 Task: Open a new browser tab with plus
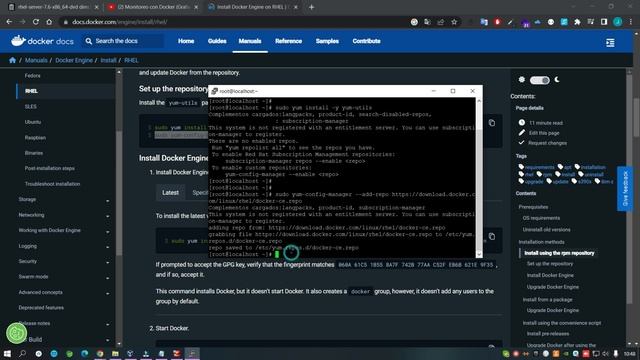[x=311, y=7]
